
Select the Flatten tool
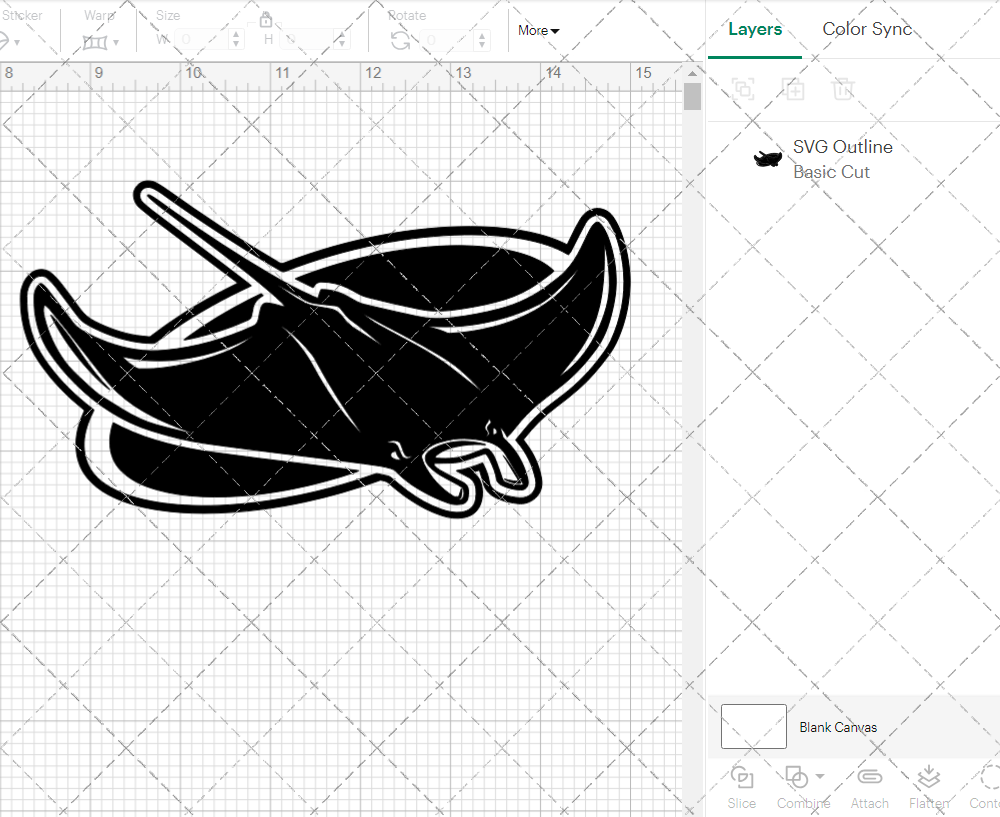928,787
